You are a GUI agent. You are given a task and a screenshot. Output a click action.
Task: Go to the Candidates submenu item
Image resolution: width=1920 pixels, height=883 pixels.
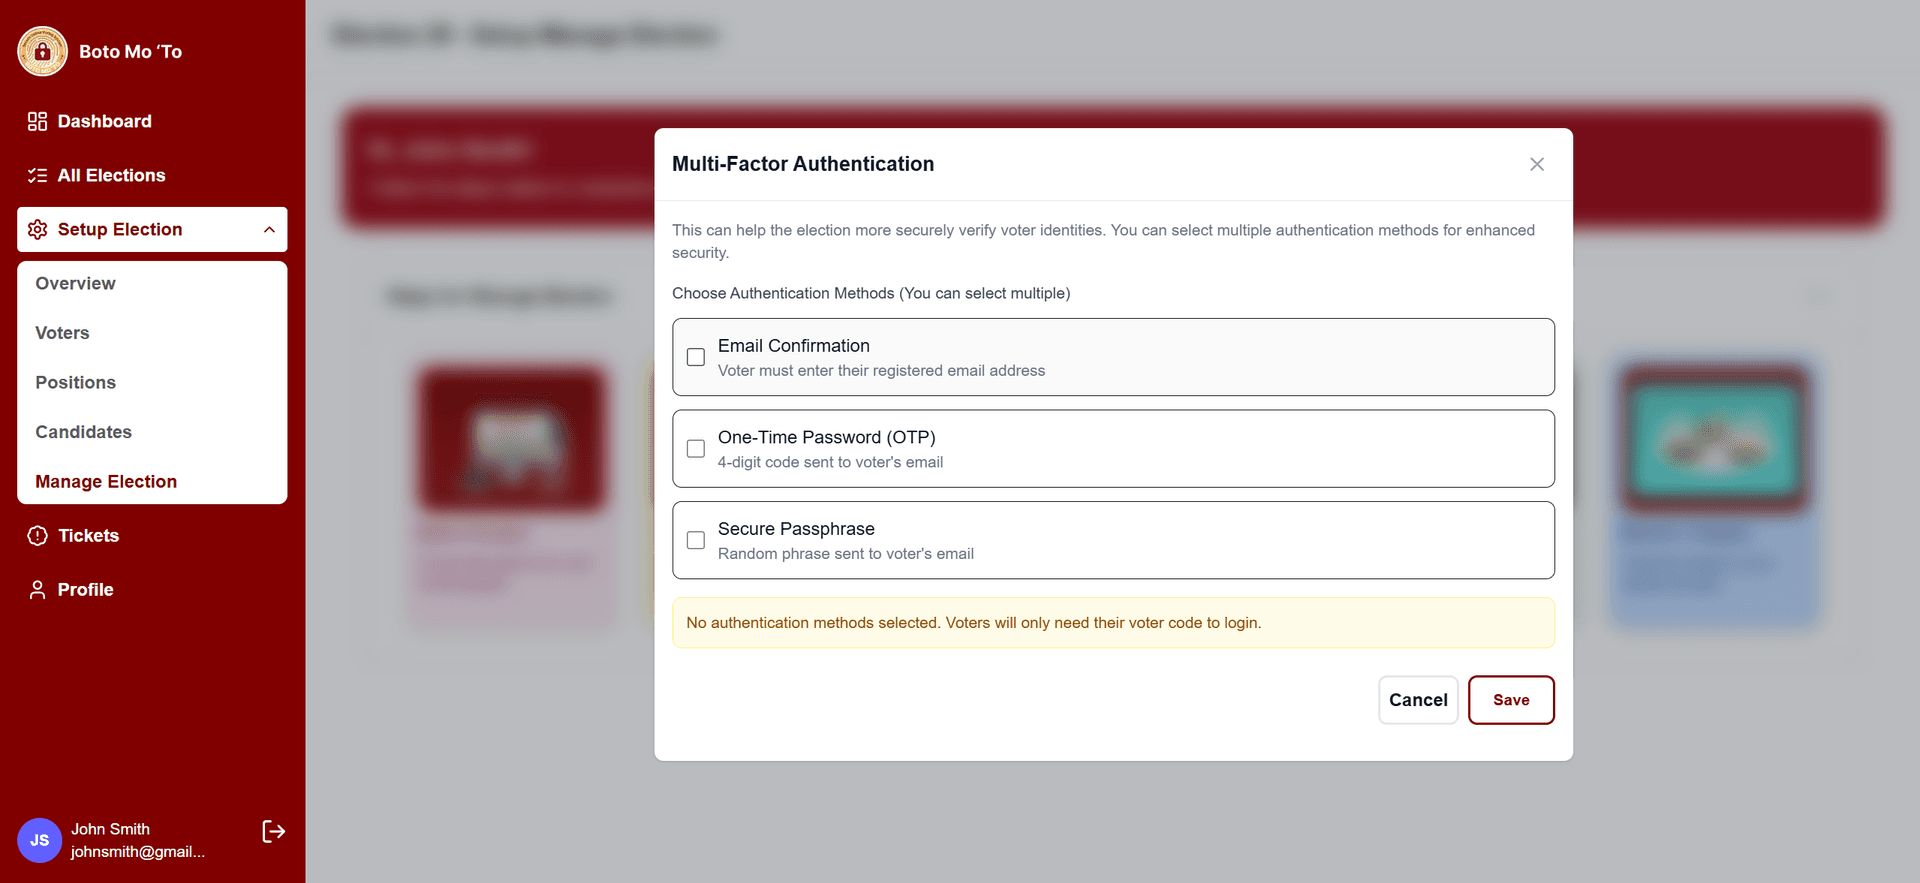click(x=83, y=432)
